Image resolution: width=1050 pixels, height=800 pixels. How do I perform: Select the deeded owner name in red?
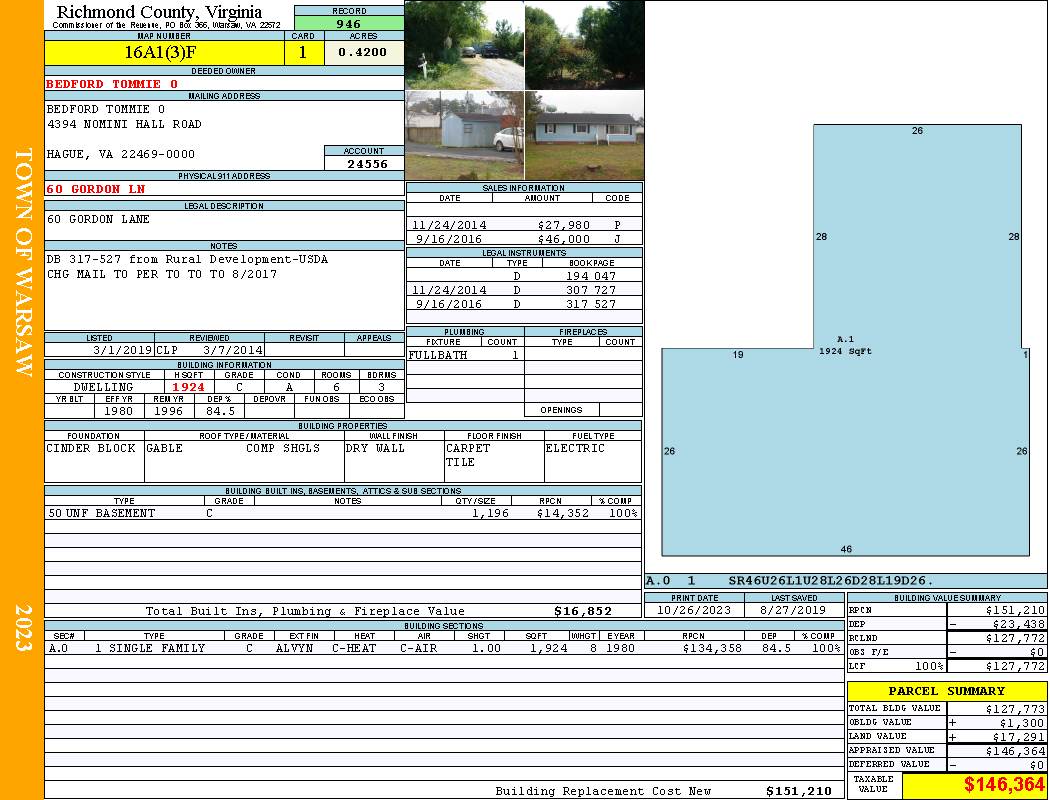click(112, 84)
